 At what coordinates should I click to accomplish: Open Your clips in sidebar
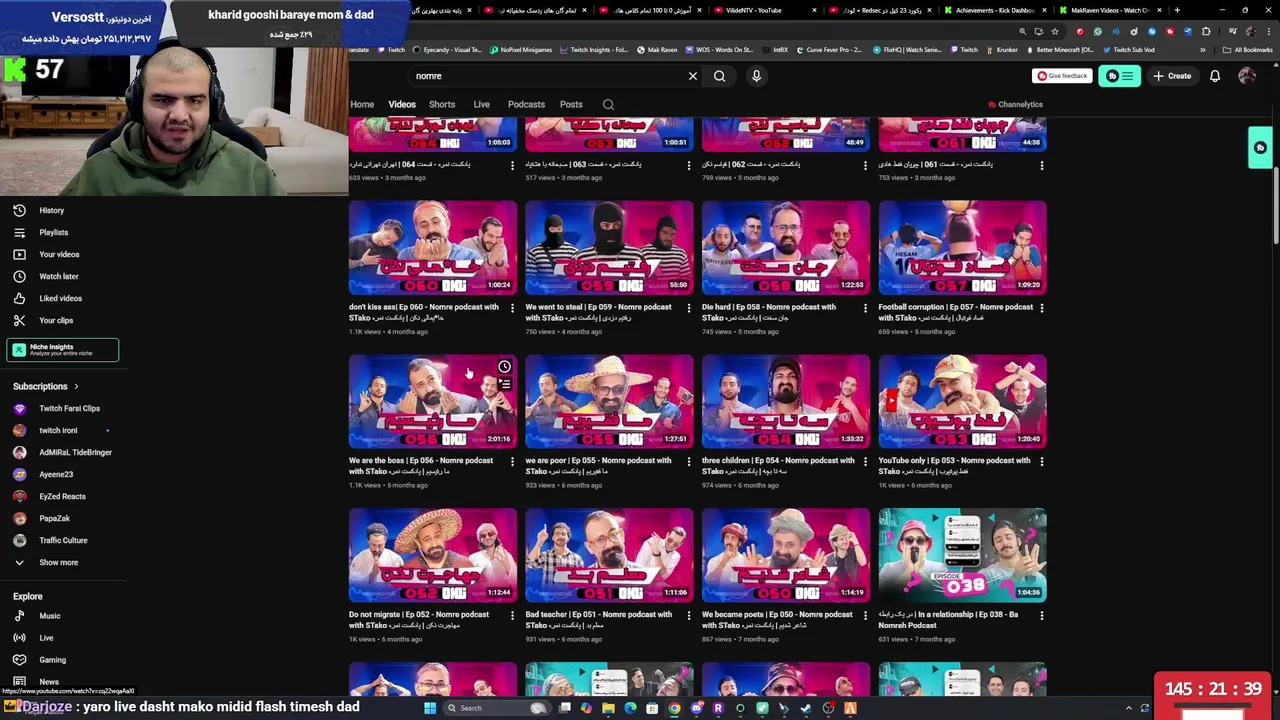tap(56, 320)
